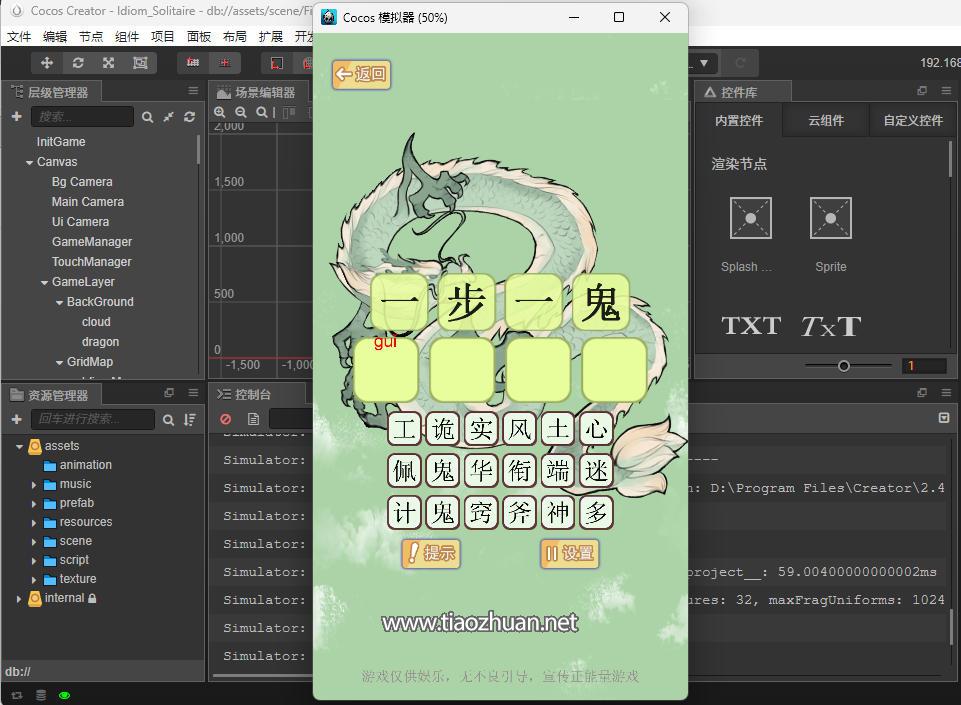Collapse the assets root folder
Screen dimensions: 961x705
pyautogui.click(x=19, y=446)
